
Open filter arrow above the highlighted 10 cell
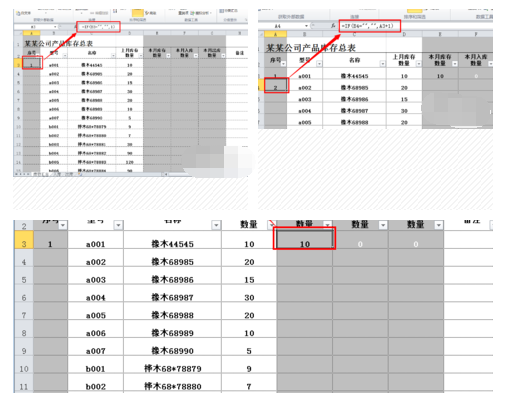[x=328, y=226]
